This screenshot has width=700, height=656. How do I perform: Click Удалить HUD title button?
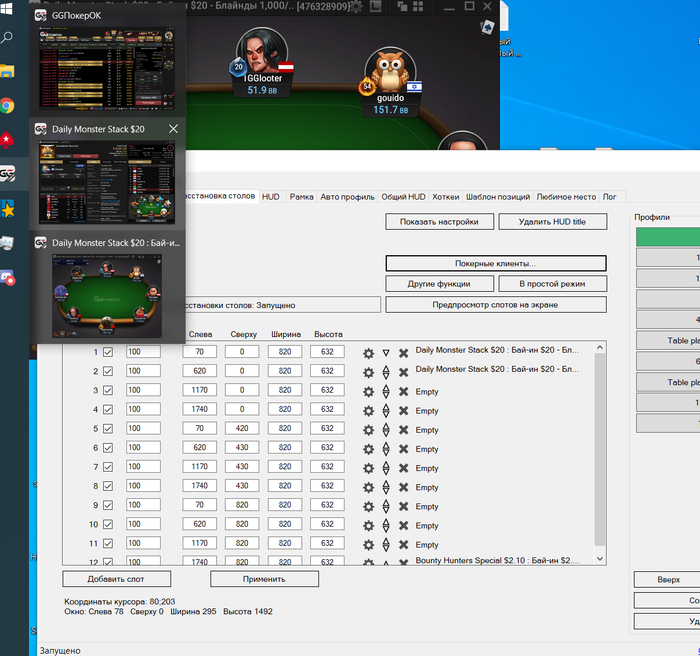point(552,222)
